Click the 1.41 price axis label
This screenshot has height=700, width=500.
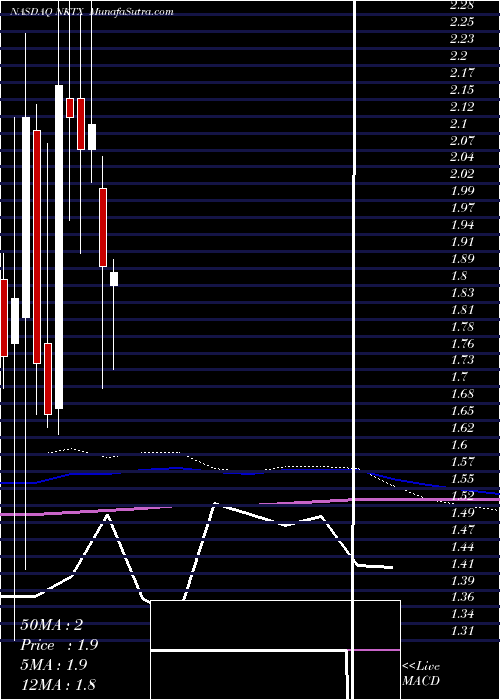462,563
